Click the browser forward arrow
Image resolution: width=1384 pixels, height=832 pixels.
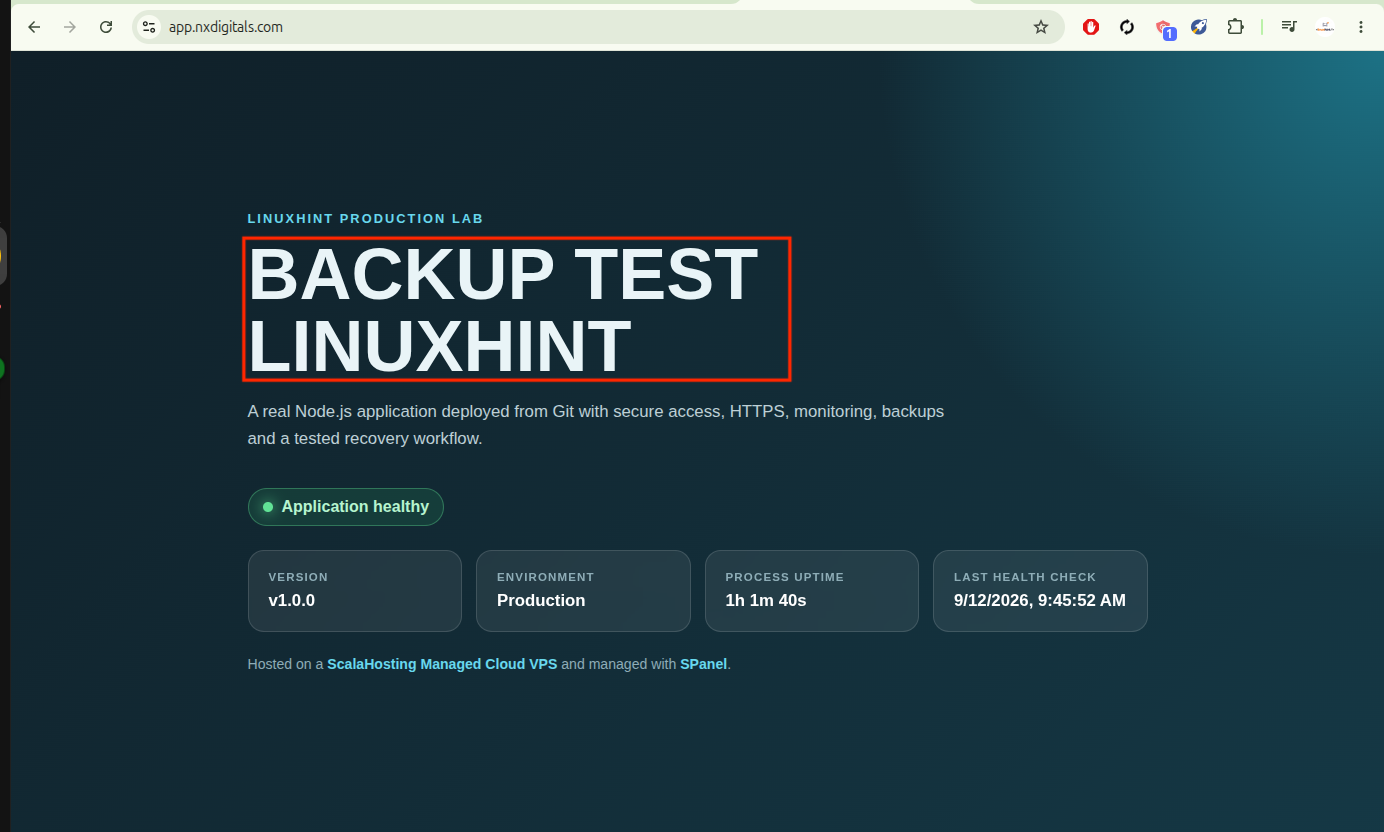pos(70,27)
